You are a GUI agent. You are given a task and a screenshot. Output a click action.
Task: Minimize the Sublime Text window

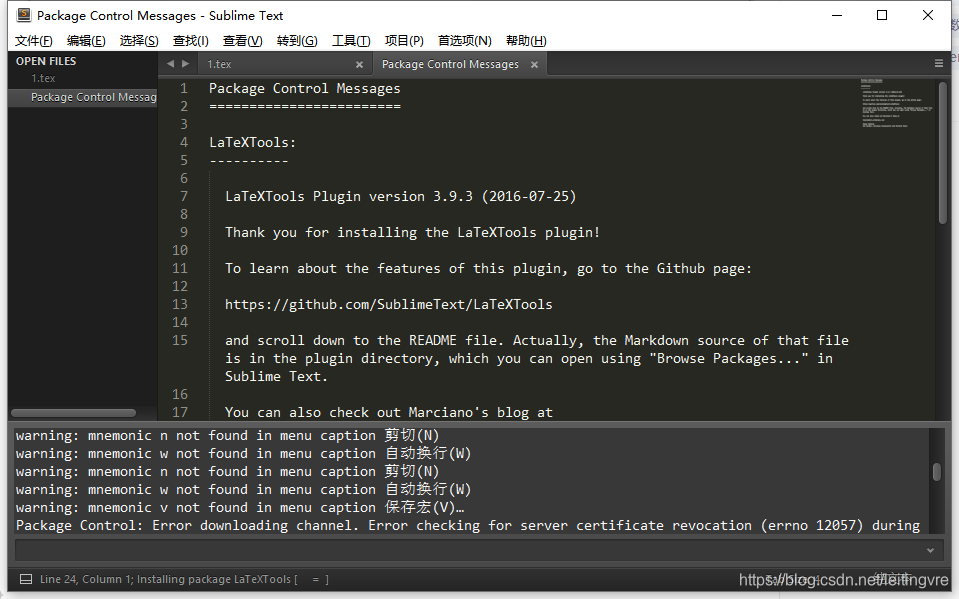(x=837, y=15)
